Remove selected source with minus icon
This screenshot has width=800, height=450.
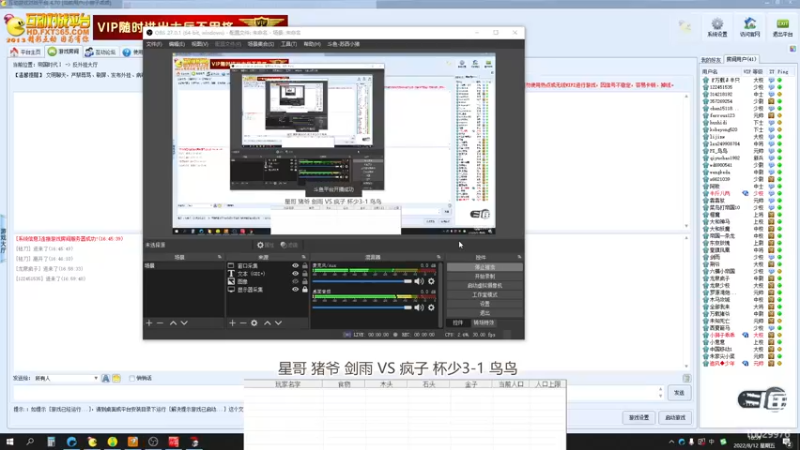pos(243,323)
